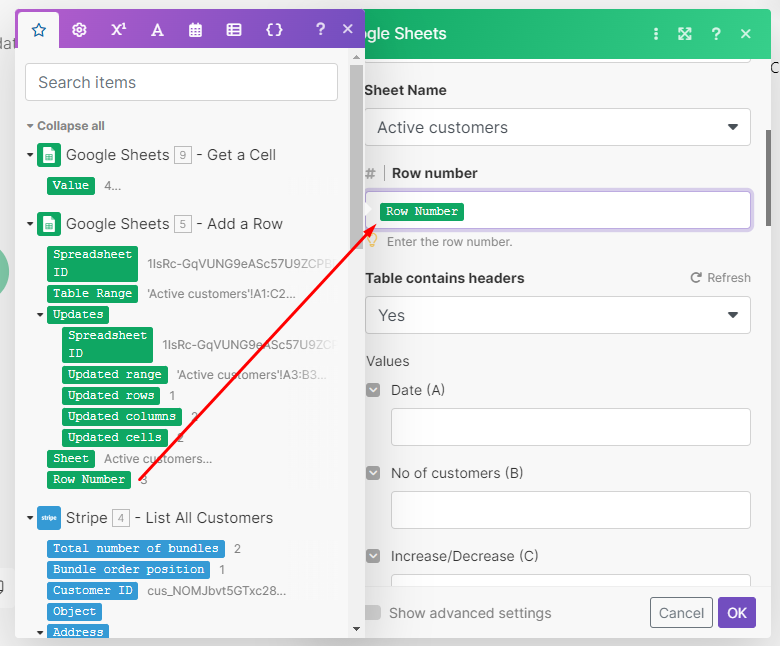Select Bundle order position pill
This screenshot has width=780, height=646.
[x=128, y=570]
